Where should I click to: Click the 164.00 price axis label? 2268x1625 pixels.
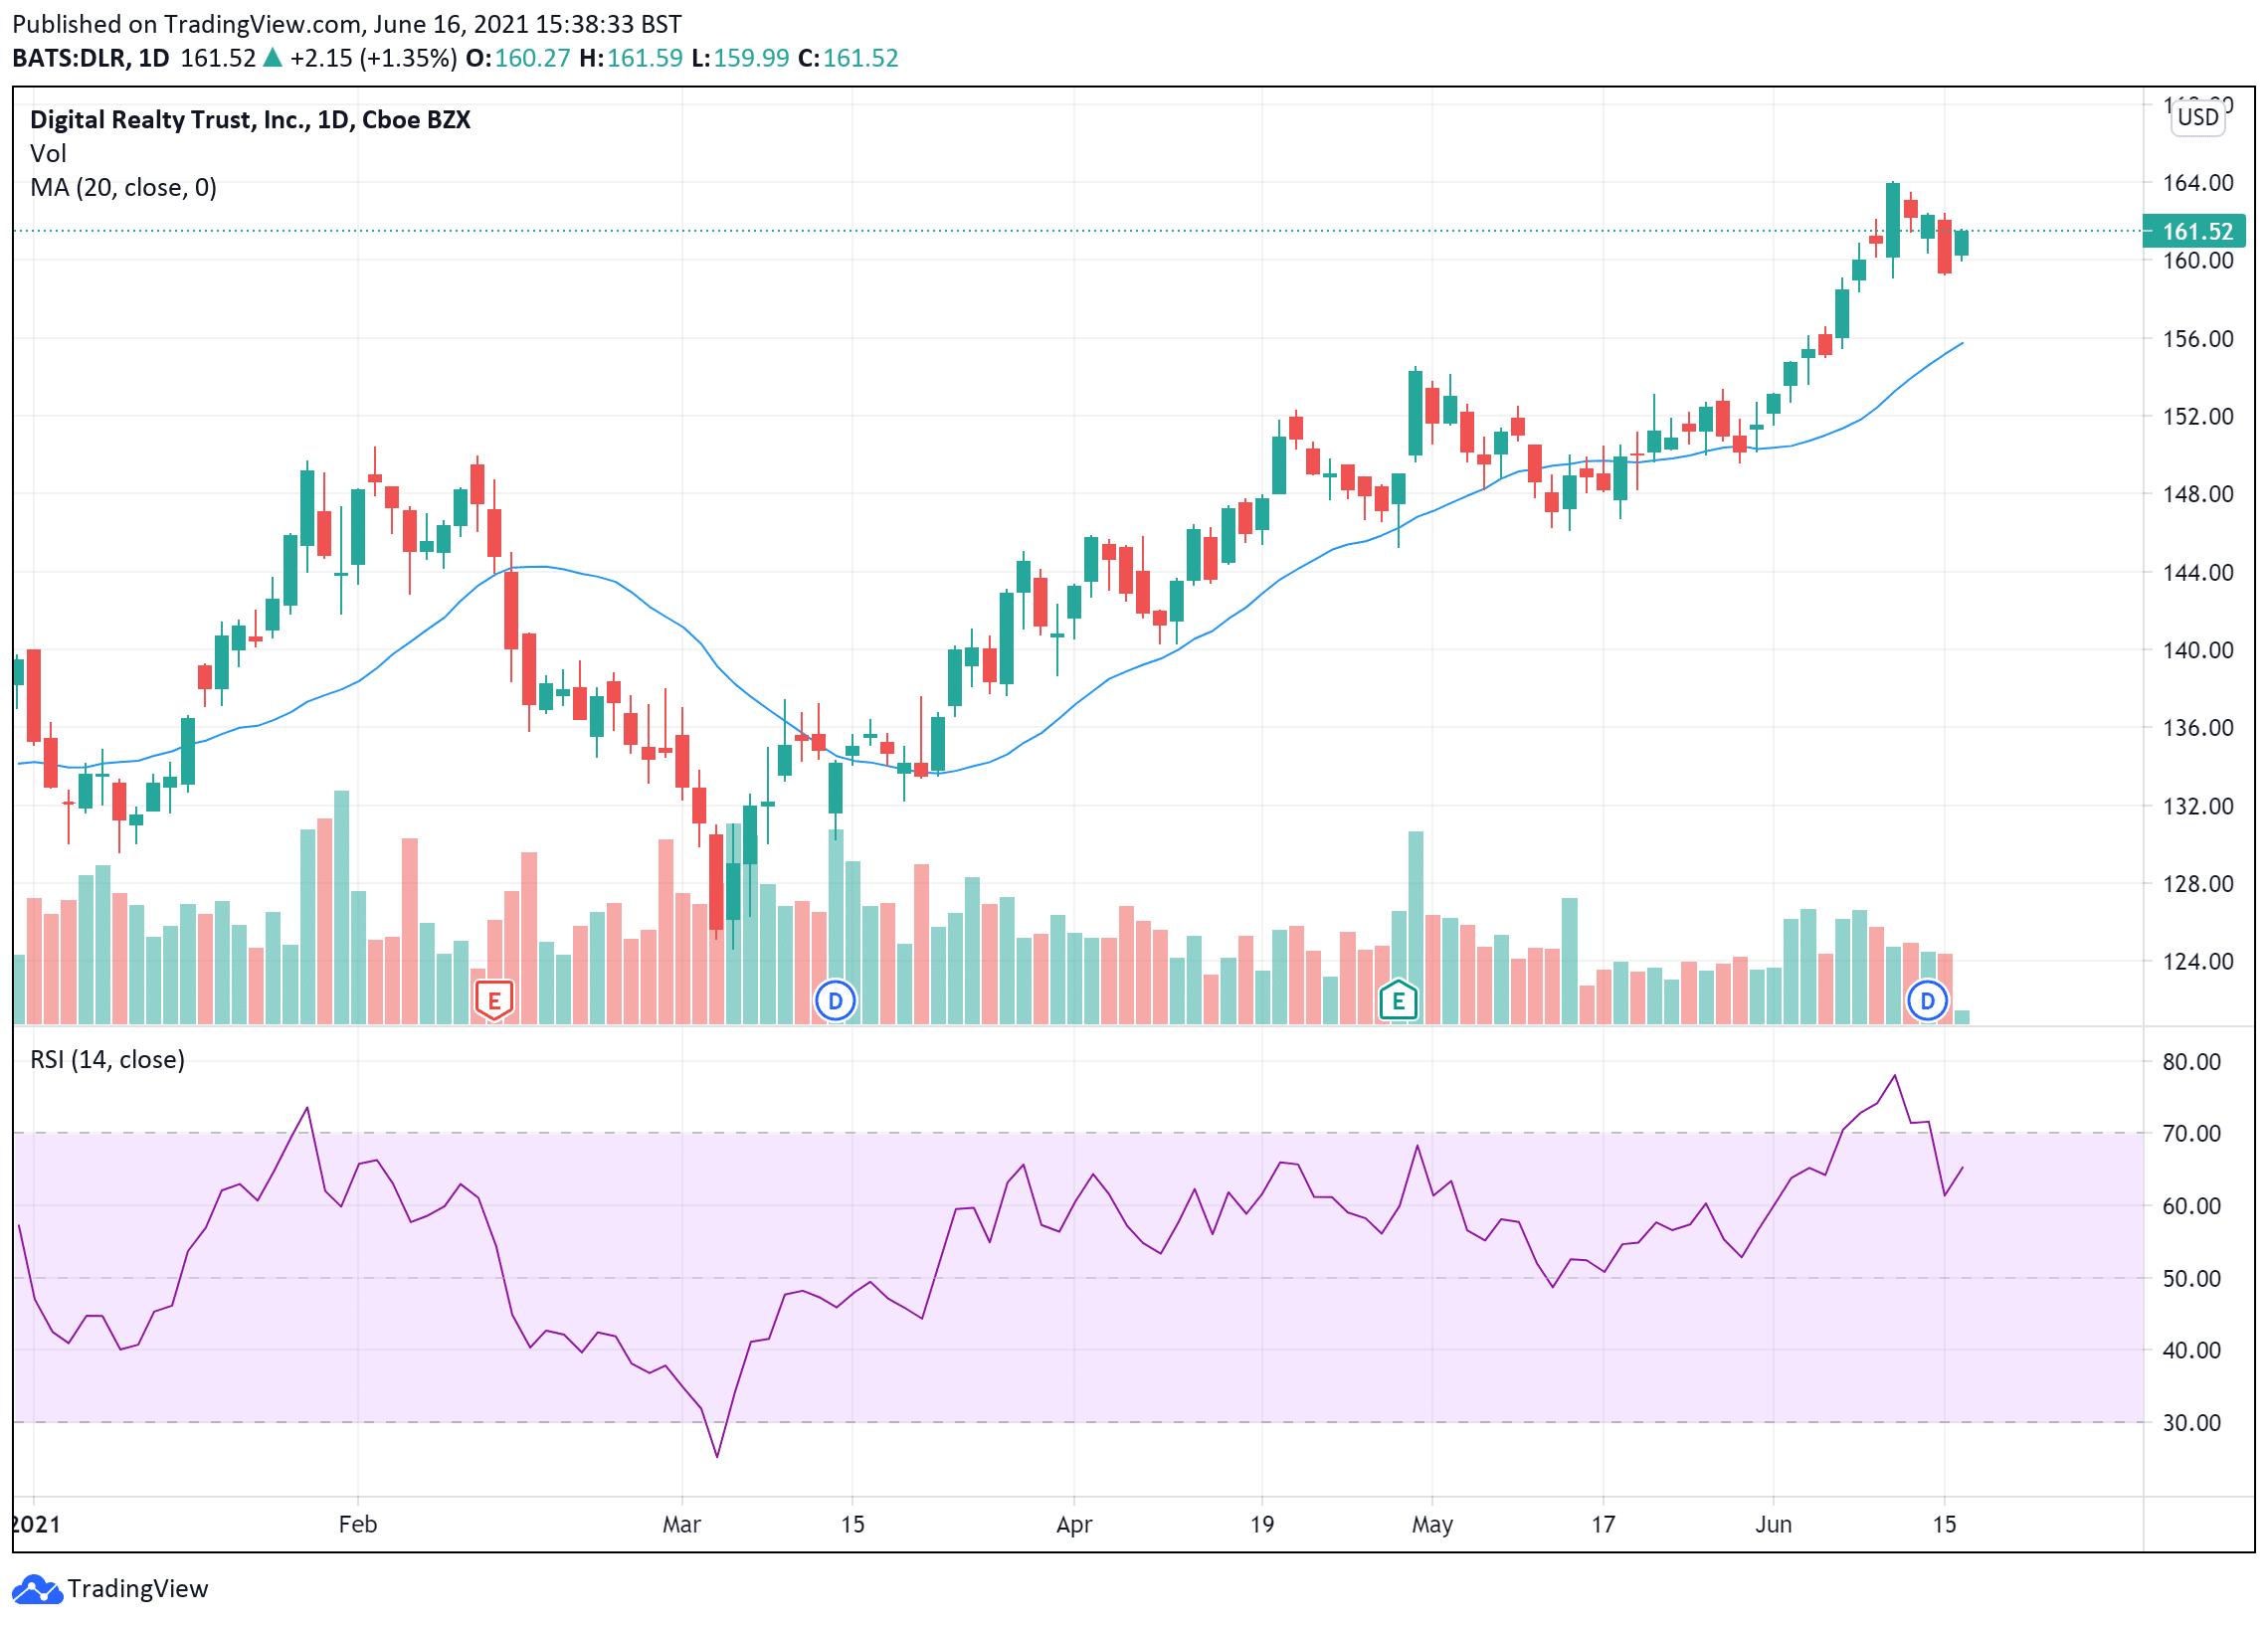[2197, 183]
